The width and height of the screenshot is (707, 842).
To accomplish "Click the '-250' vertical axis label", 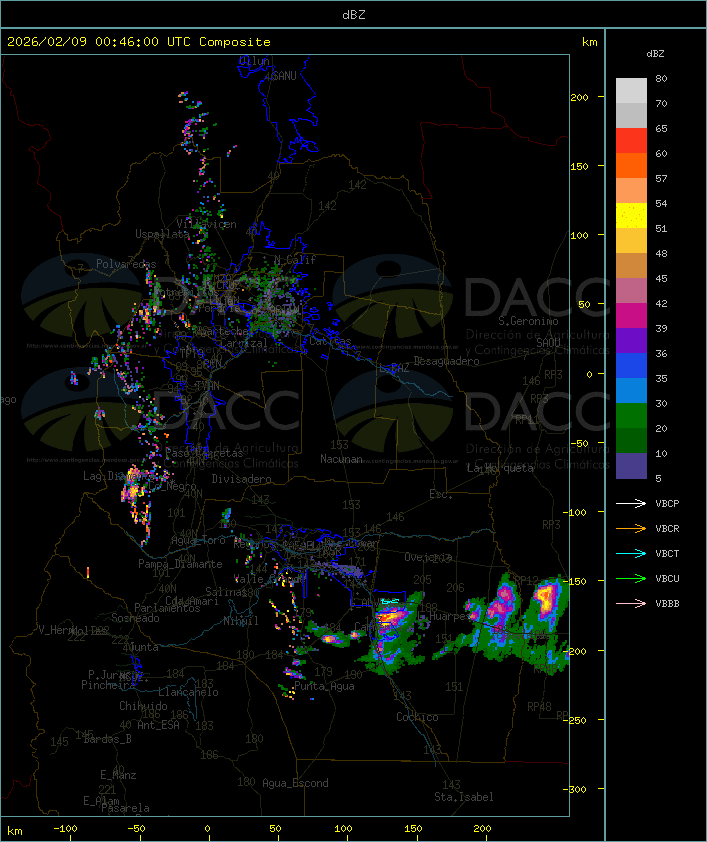I will [577, 720].
